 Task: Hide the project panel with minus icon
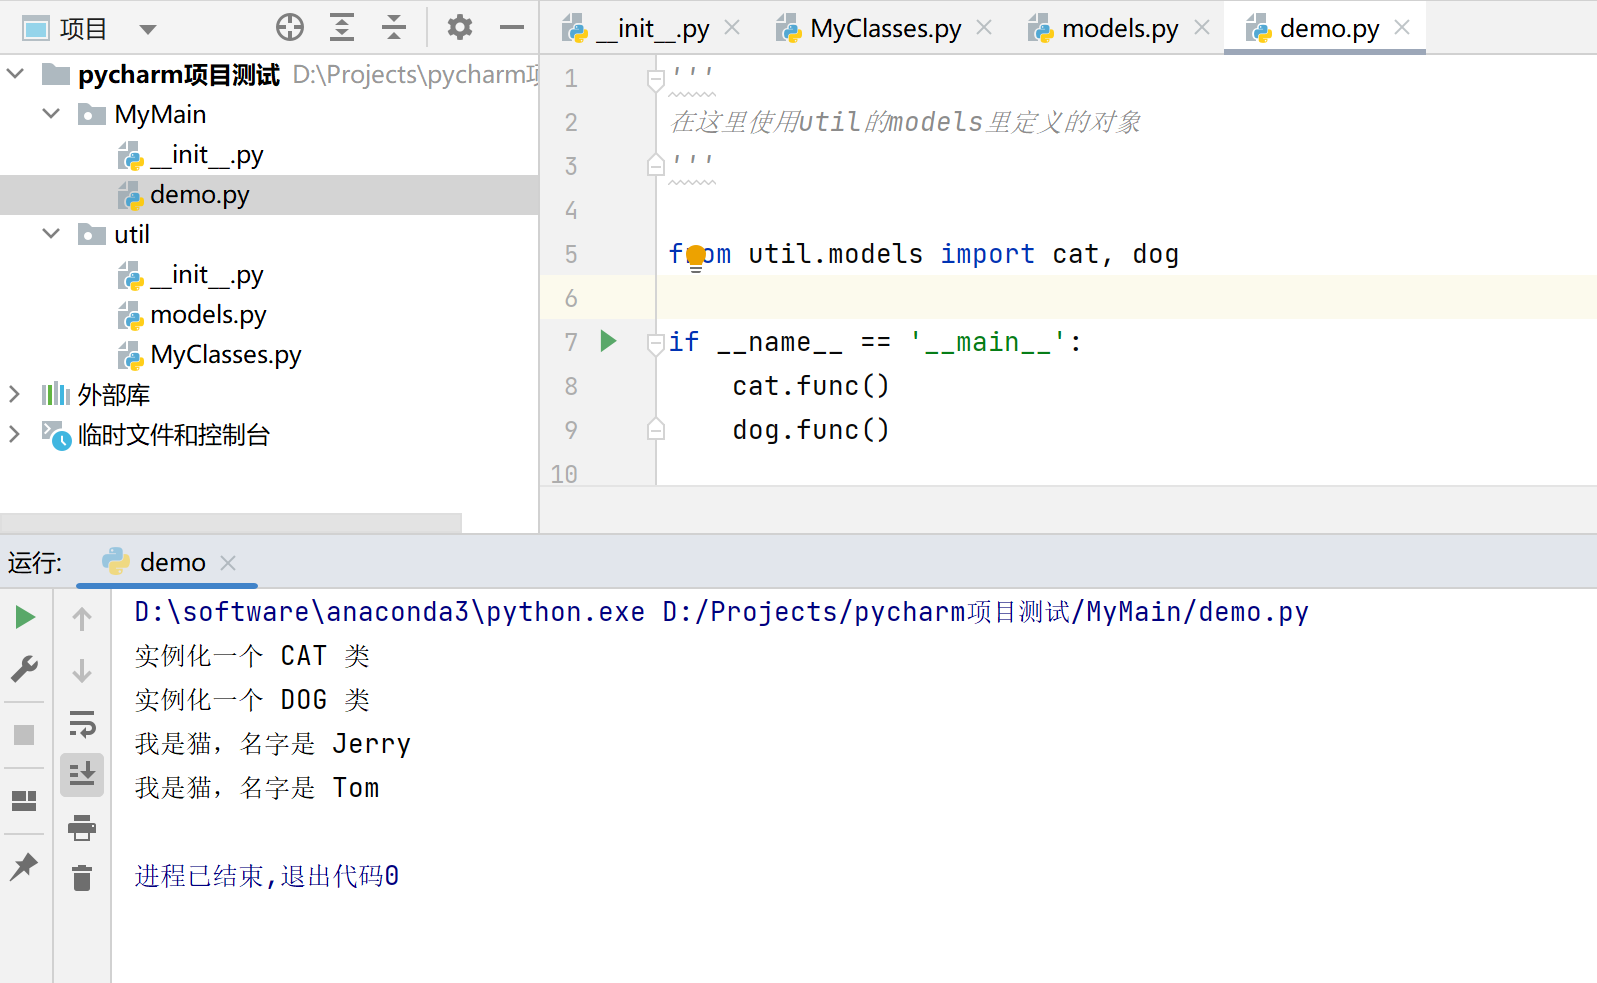[x=512, y=28]
